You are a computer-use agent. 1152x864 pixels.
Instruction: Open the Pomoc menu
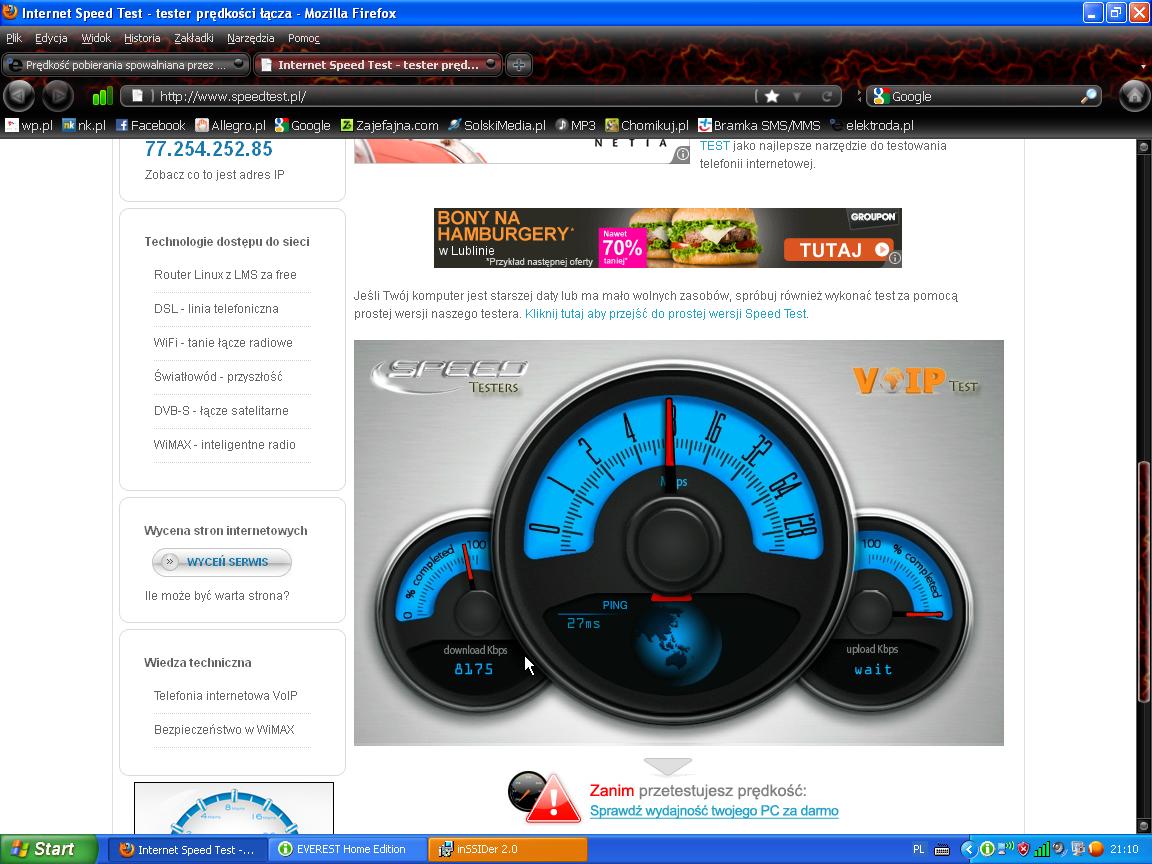(303, 38)
